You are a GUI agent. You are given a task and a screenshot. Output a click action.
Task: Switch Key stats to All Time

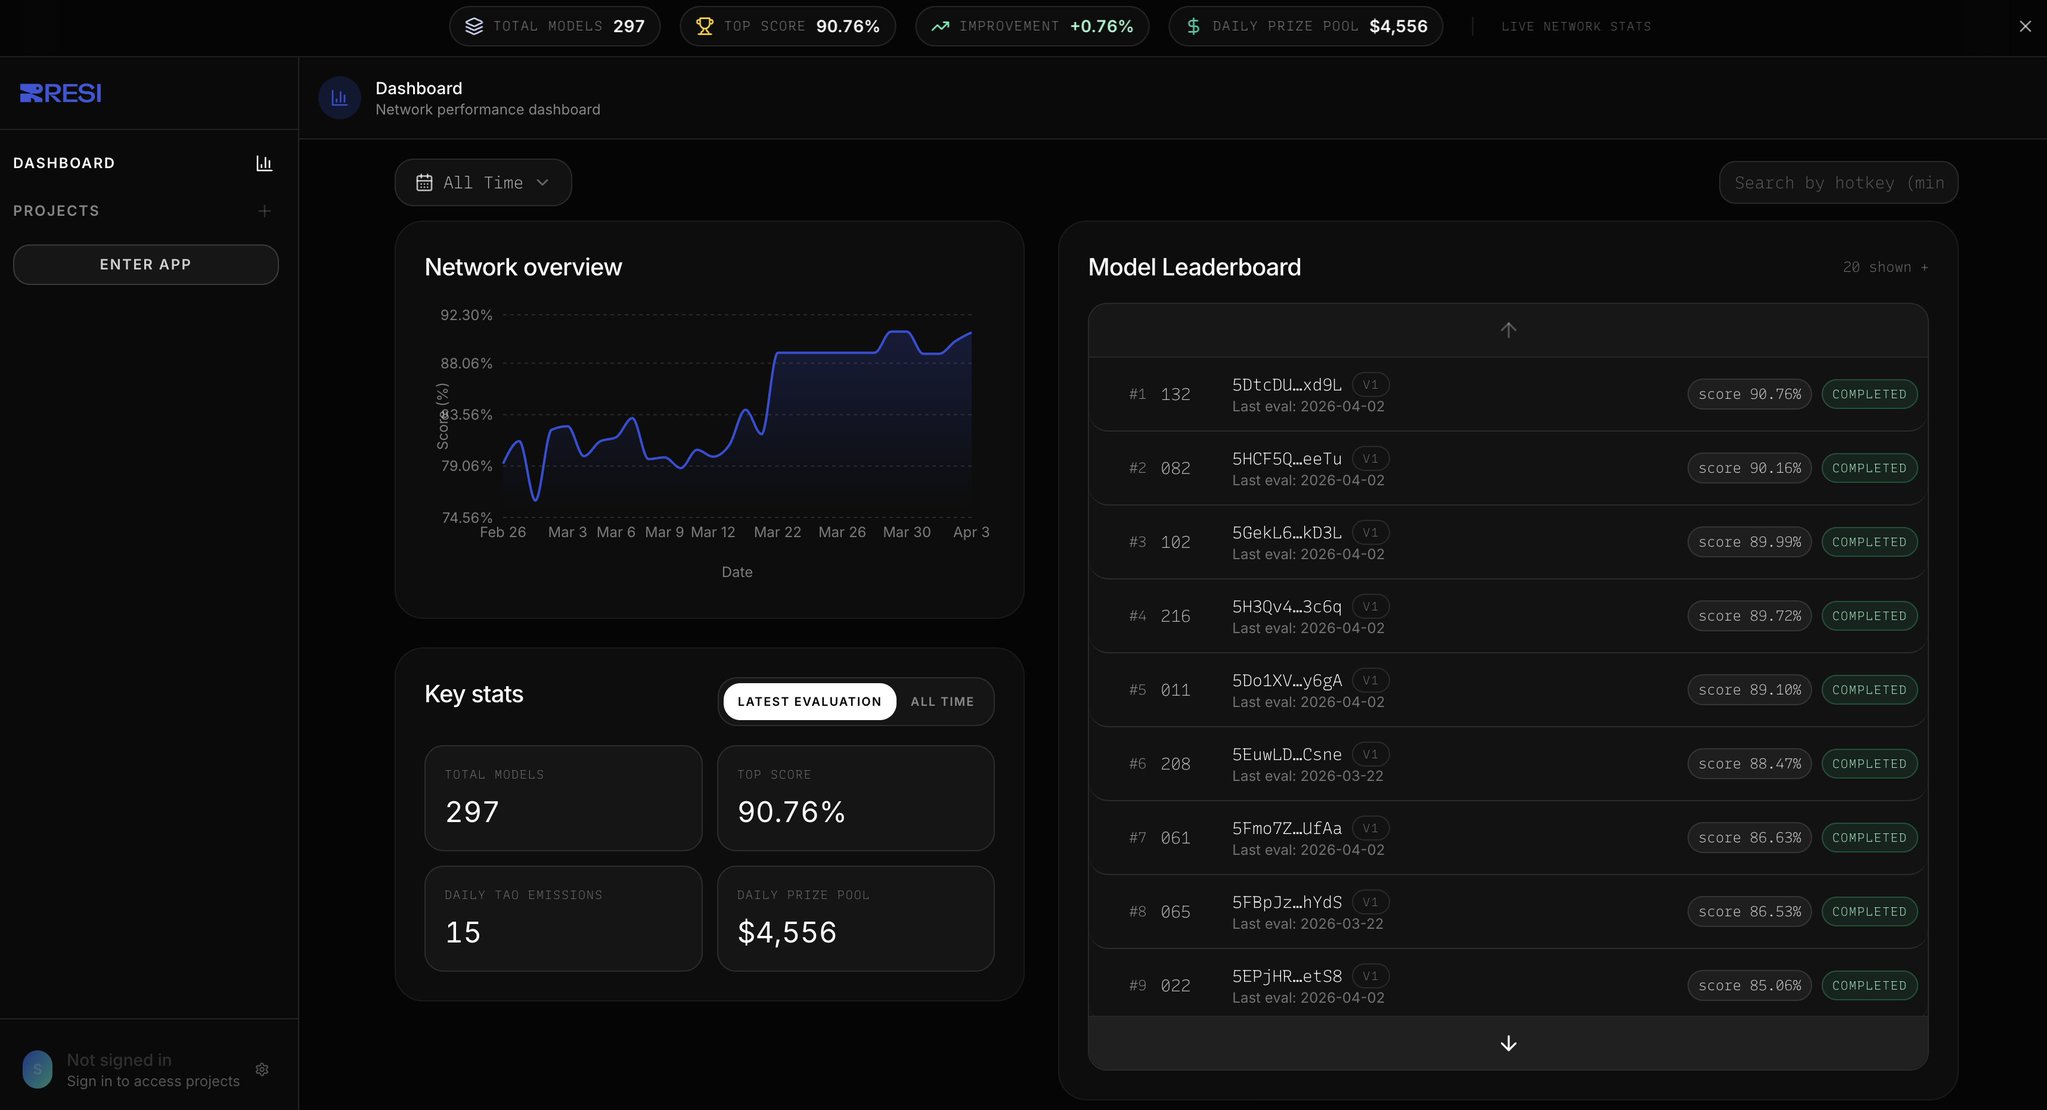942,702
